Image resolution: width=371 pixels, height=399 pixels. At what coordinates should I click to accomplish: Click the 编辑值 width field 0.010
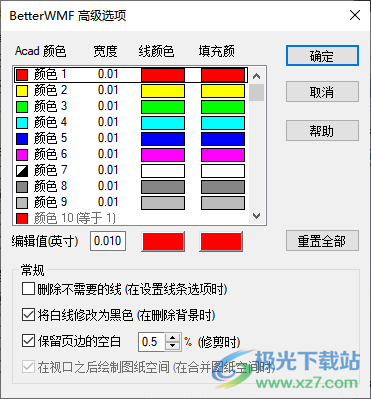108,241
